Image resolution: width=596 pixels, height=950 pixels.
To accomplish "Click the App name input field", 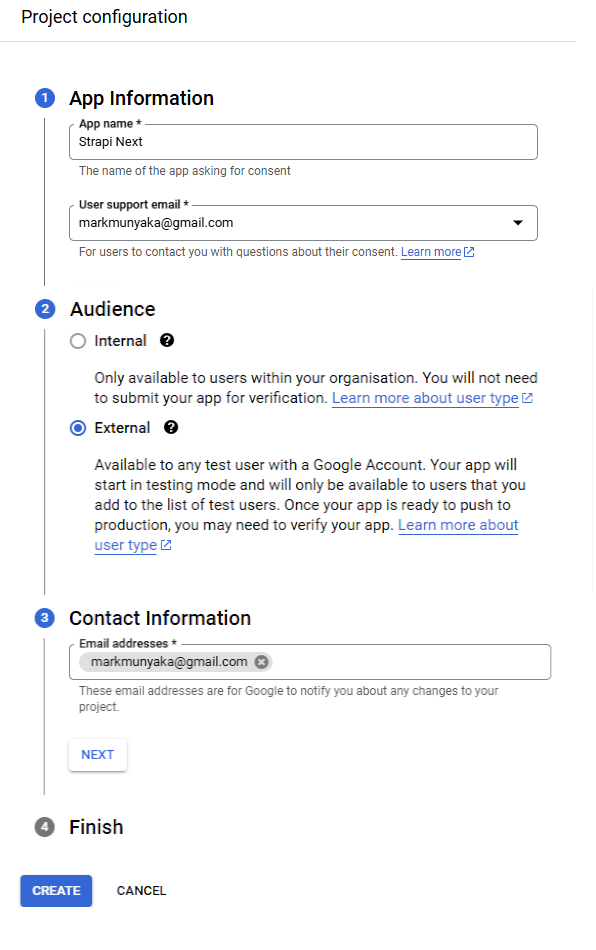I will pos(303,142).
